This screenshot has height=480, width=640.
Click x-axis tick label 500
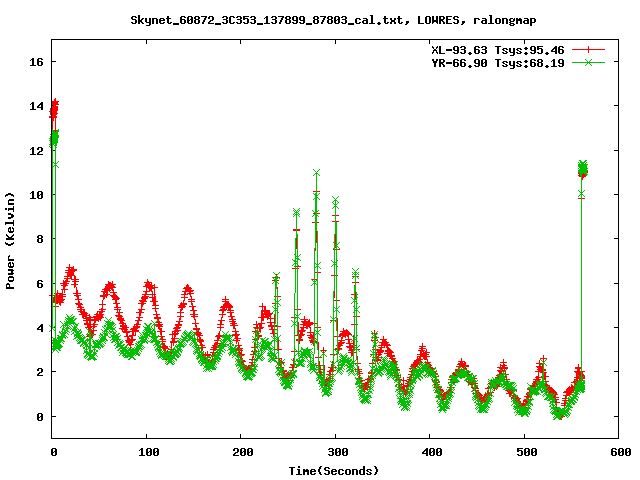(527, 452)
